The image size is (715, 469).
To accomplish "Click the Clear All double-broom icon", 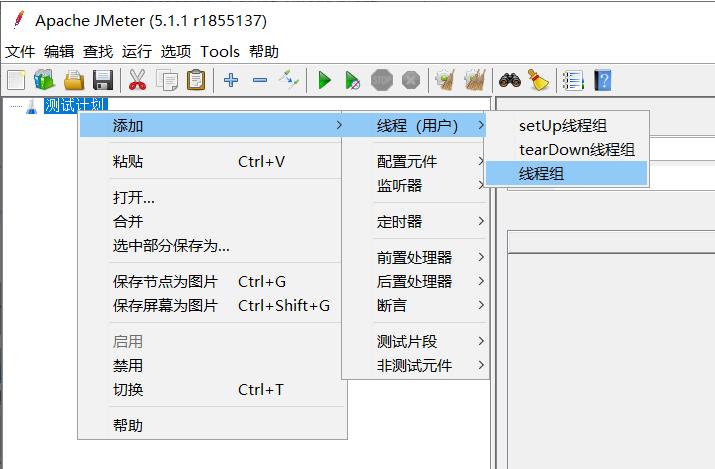I will coord(475,80).
